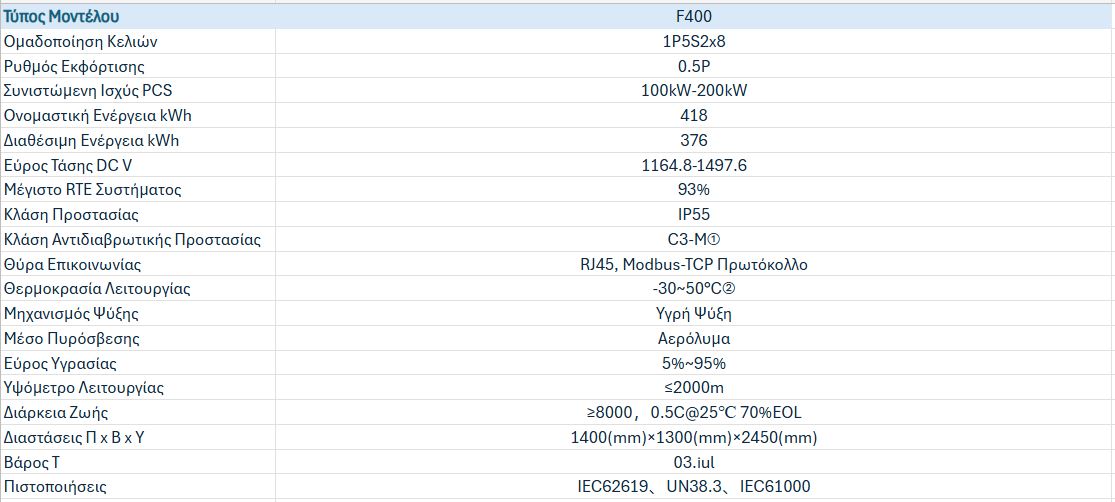Click the C3-M anticorrosion value cell
The height and width of the screenshot is (502, 1115).
(693, 240)
